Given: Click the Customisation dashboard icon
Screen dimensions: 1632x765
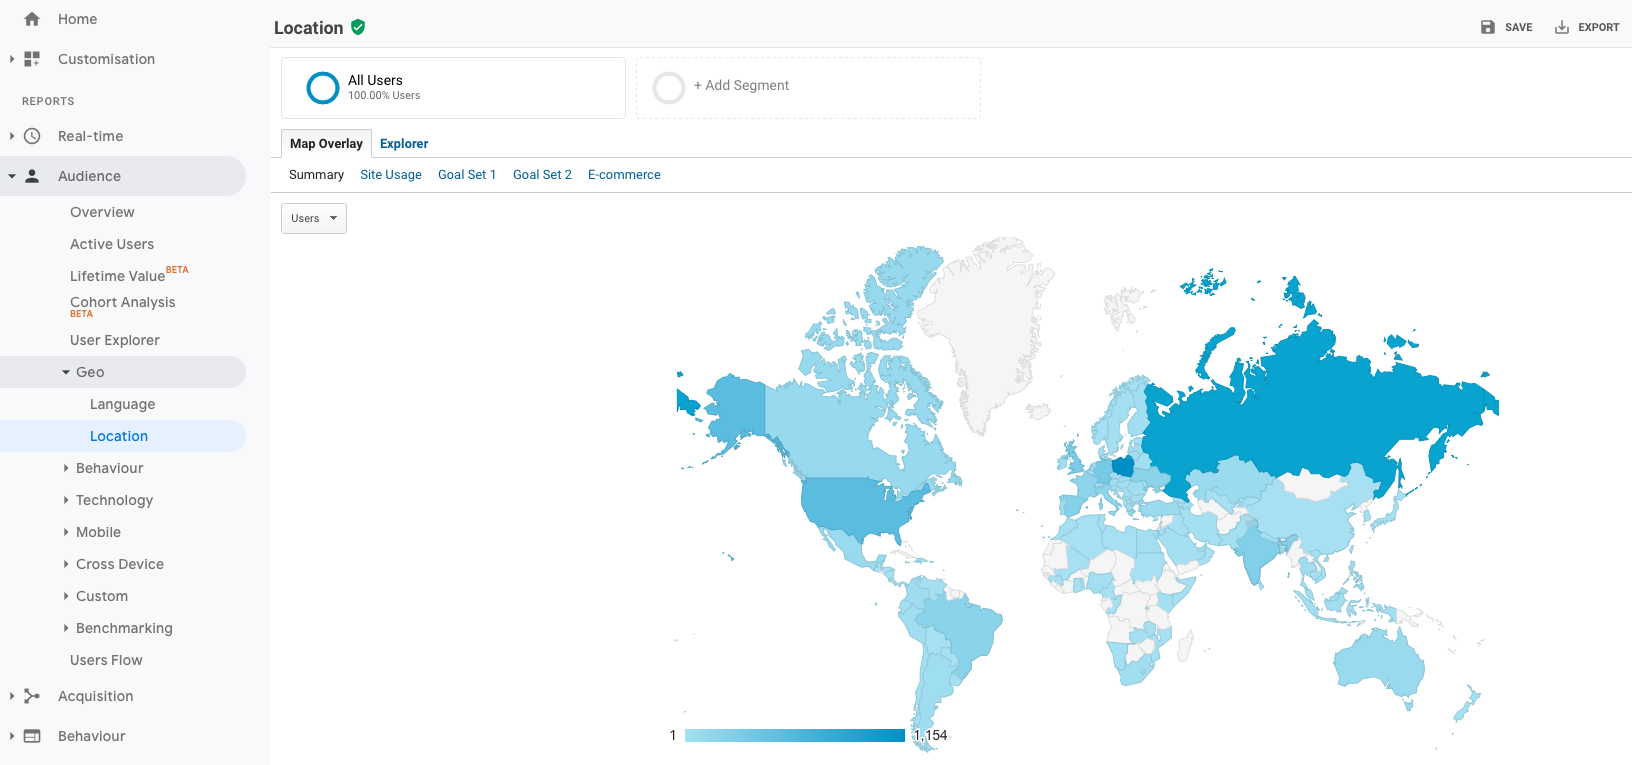Looking at the screenshot, I should point(32,59).
